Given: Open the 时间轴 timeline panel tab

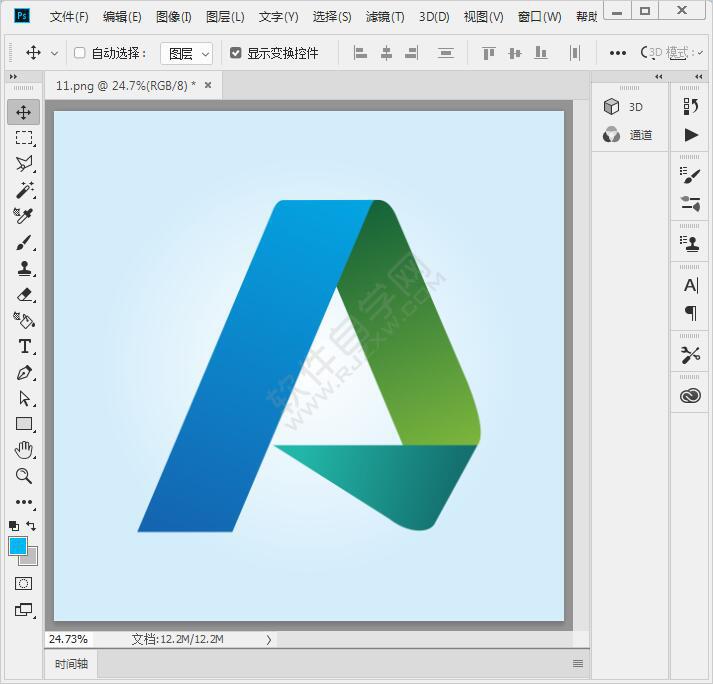Looking at the screenshot, I should click(x=71, y=664).
